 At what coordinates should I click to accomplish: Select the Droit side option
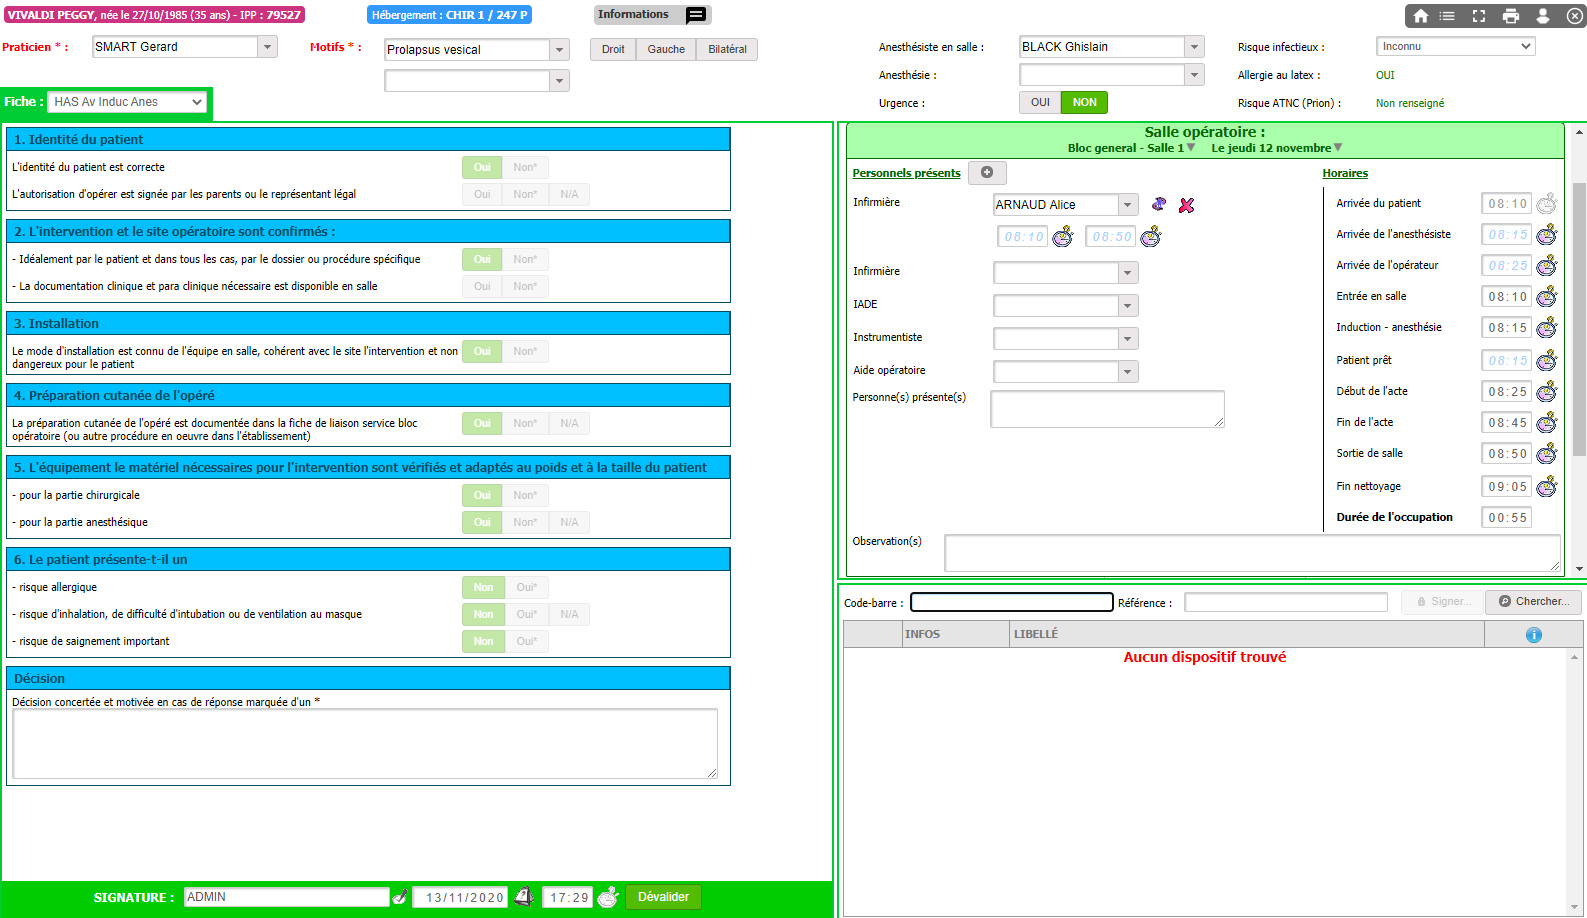coord(613,49)
